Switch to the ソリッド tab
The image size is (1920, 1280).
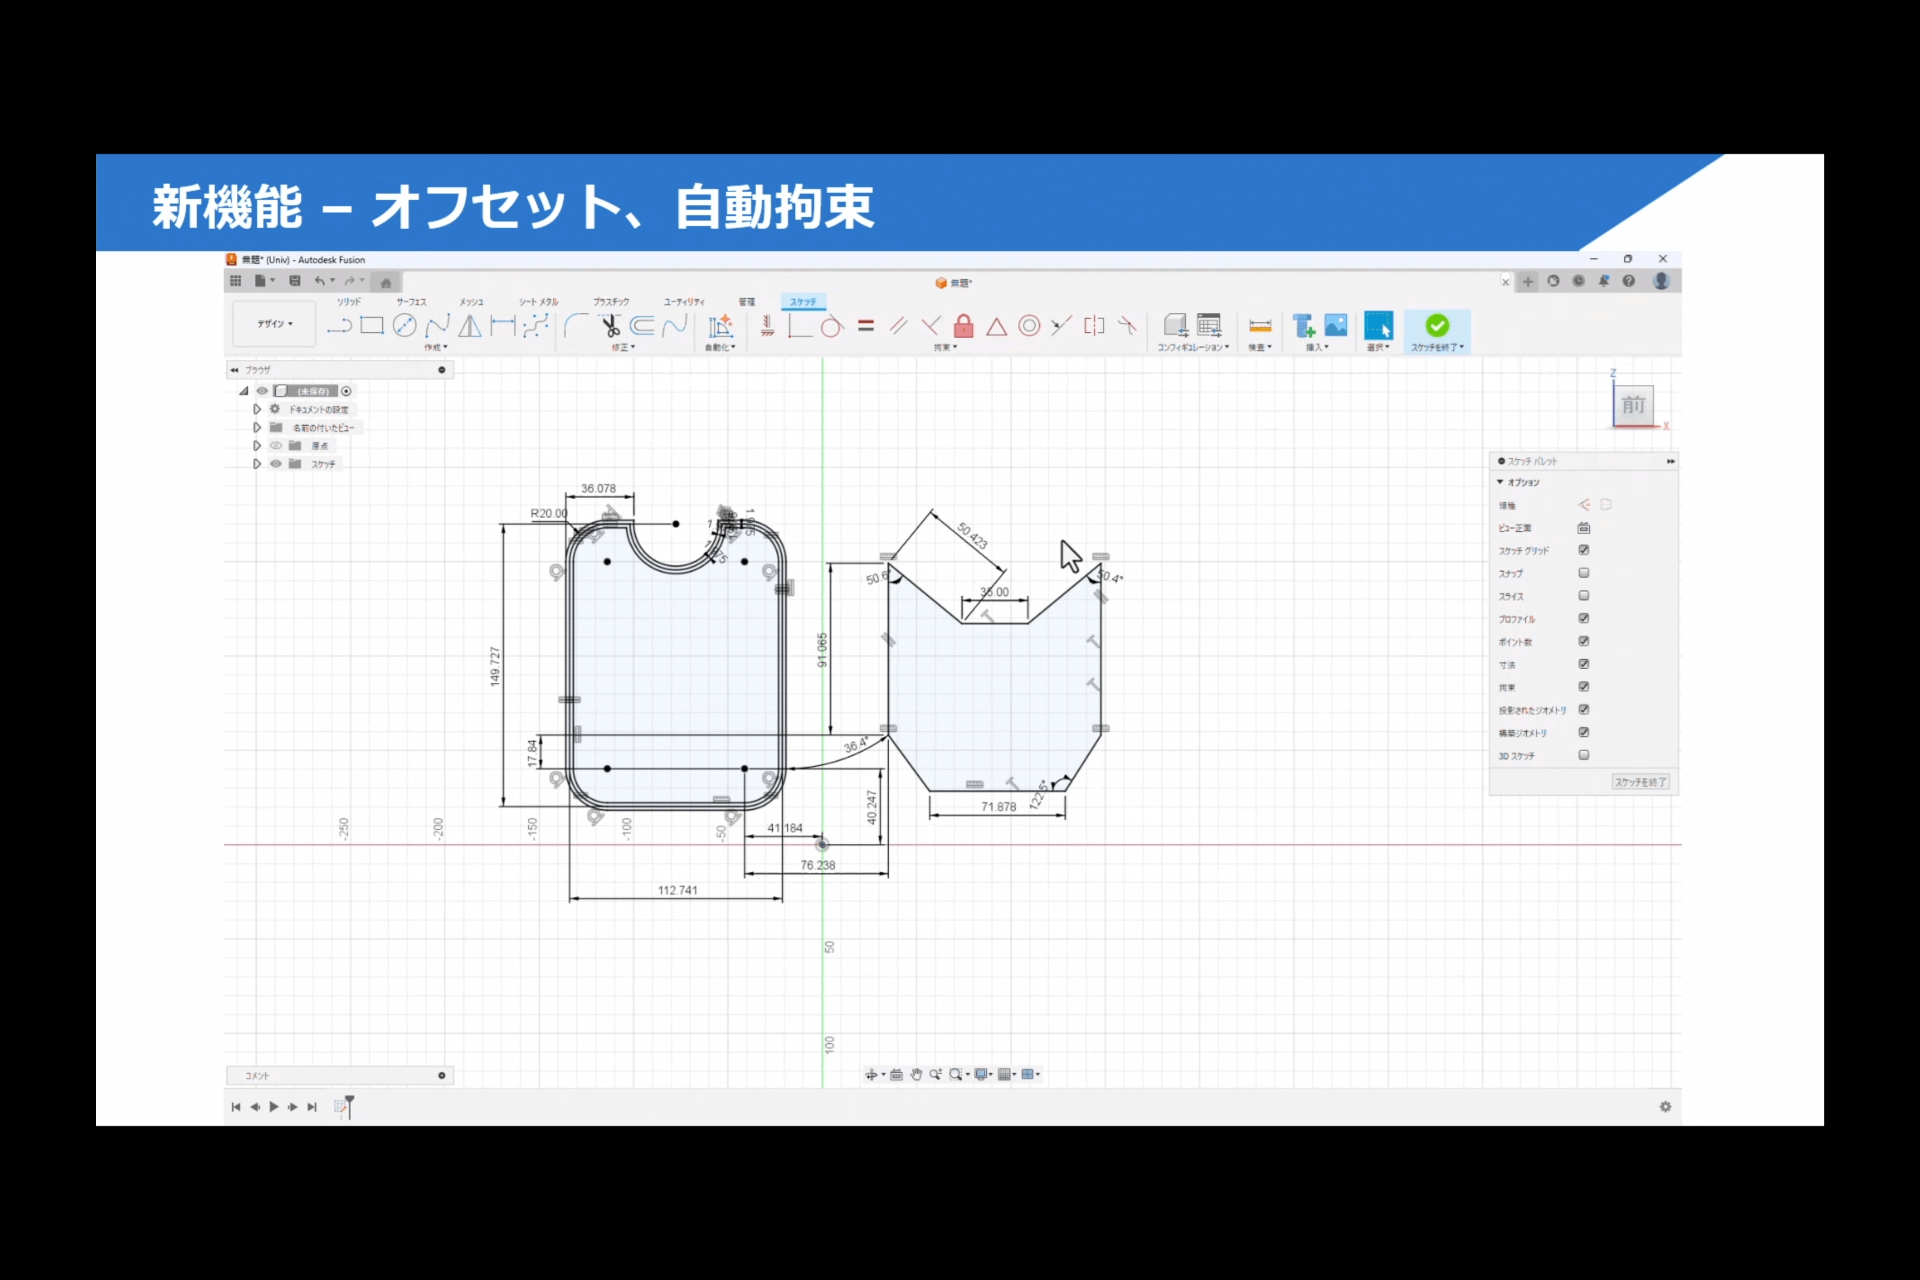pyautogui.click(x=349, y=302)
